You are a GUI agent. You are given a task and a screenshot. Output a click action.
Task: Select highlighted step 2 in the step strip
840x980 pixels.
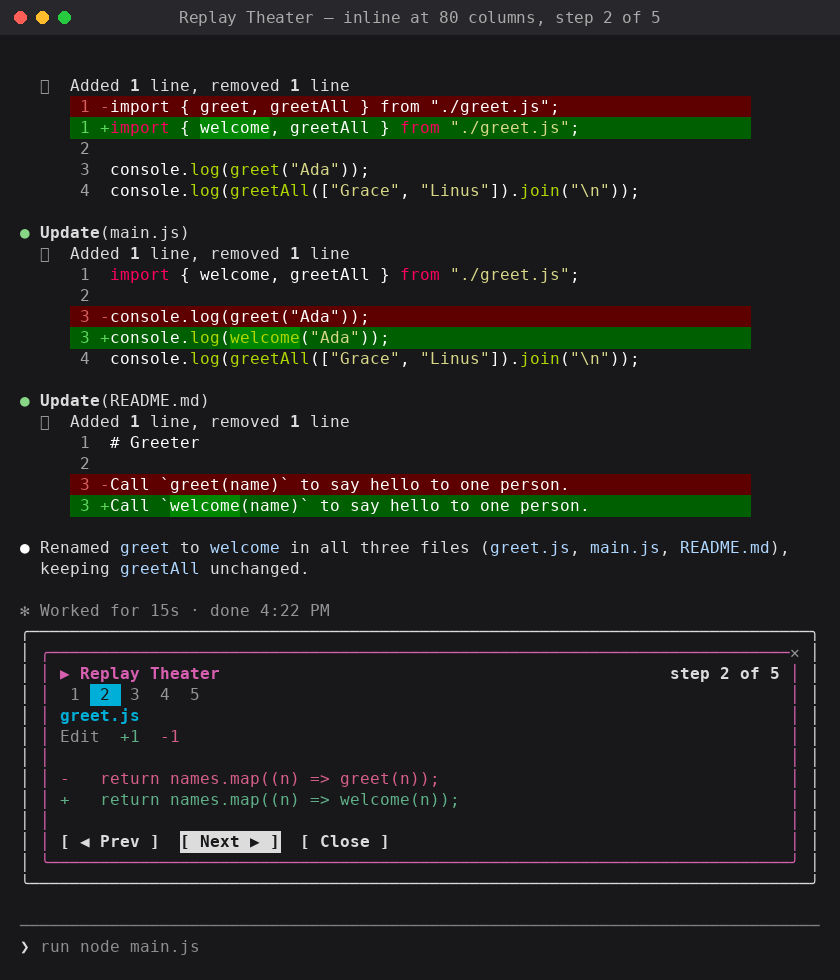pyautogui.click(x=105, y=695)
